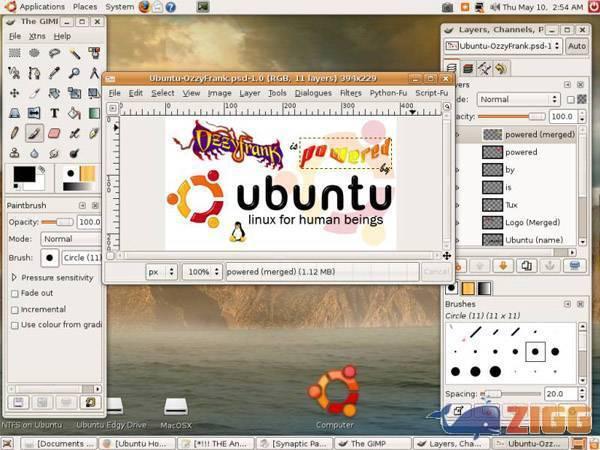600x450 pixels.
Task: Toggle Quick Mask at image window corner
Action: click(110, 256)
